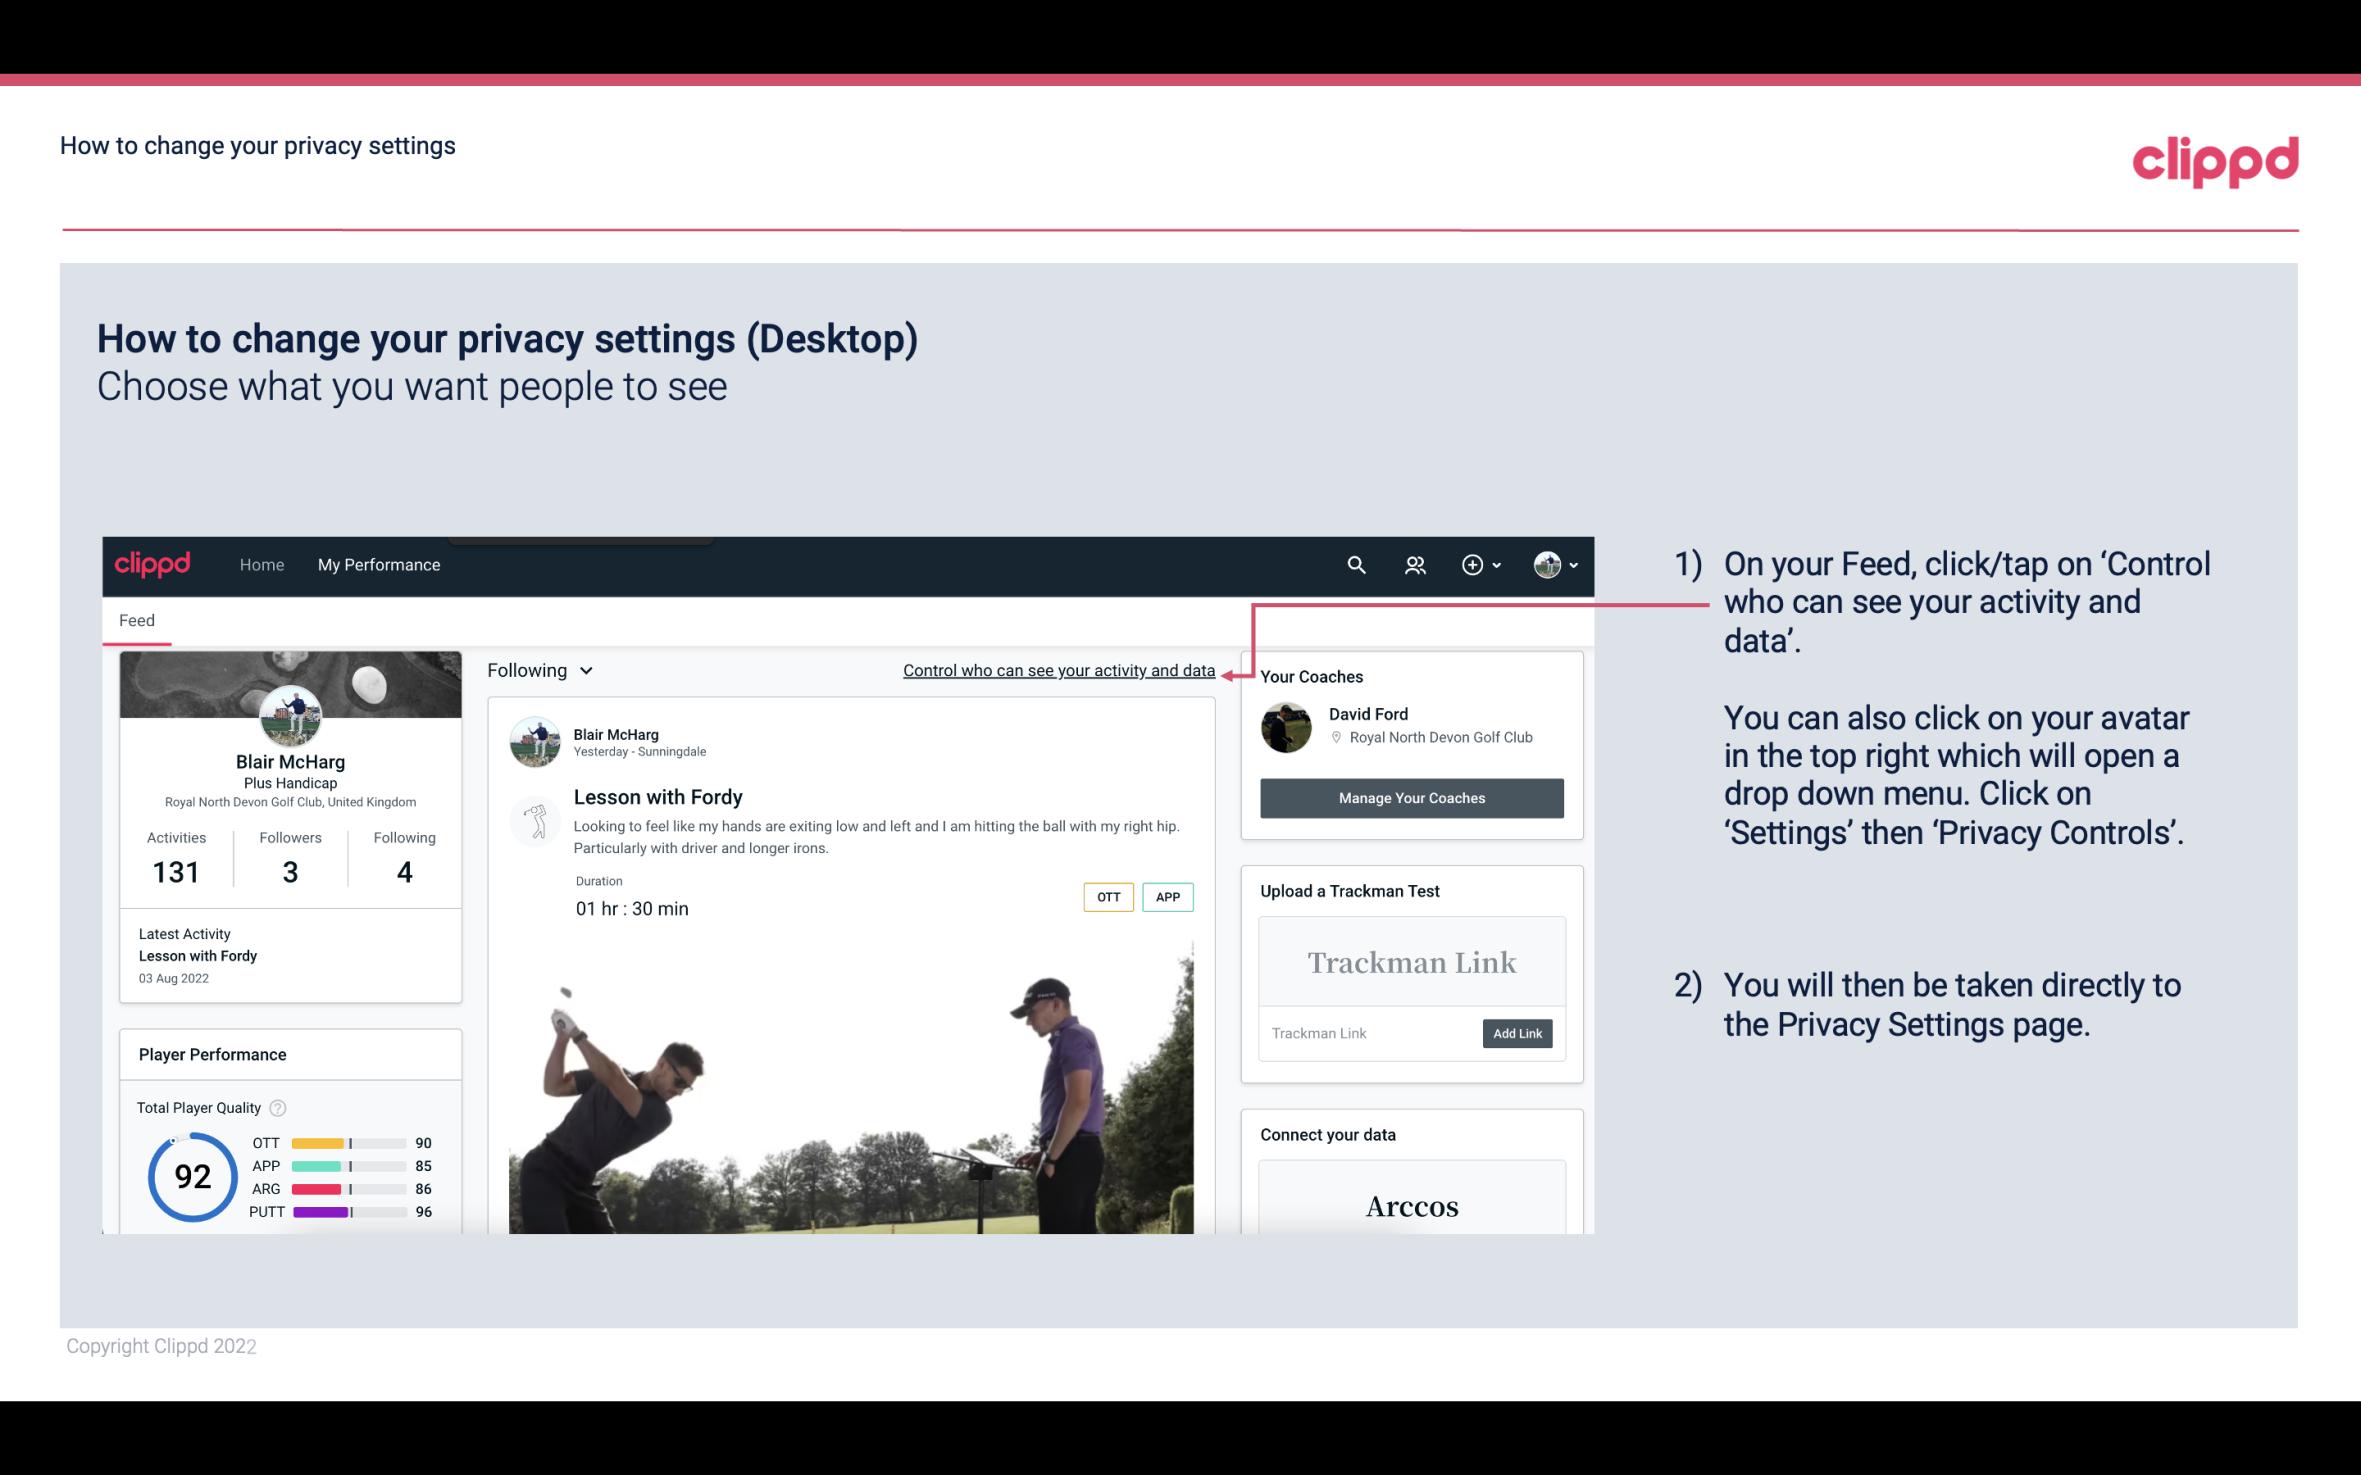Click the Add Link button for Trackman
This screenshot has height=1475, width=2361.
point(1515,1033)
